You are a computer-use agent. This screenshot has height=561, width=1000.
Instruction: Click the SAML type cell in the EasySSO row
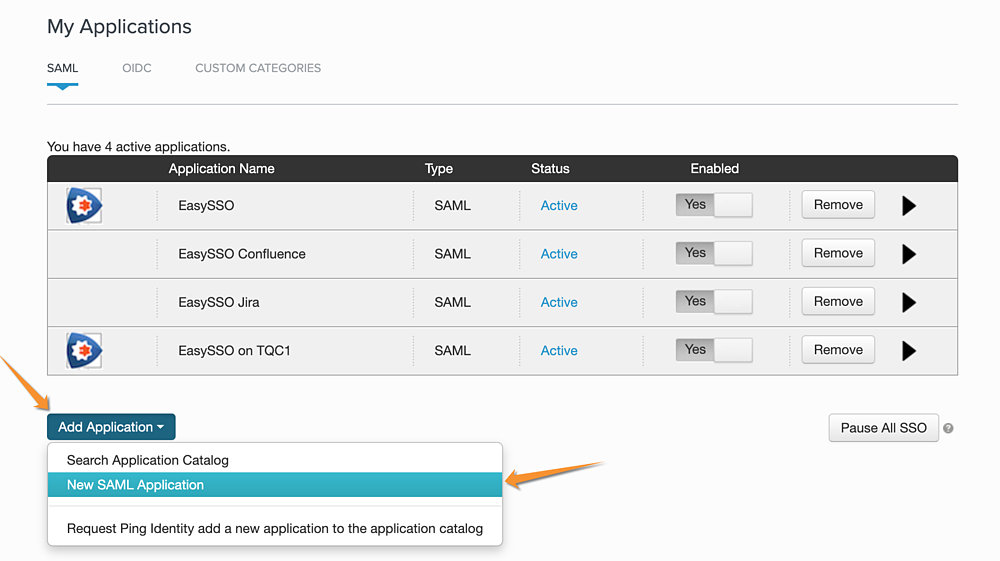[453, 205]
